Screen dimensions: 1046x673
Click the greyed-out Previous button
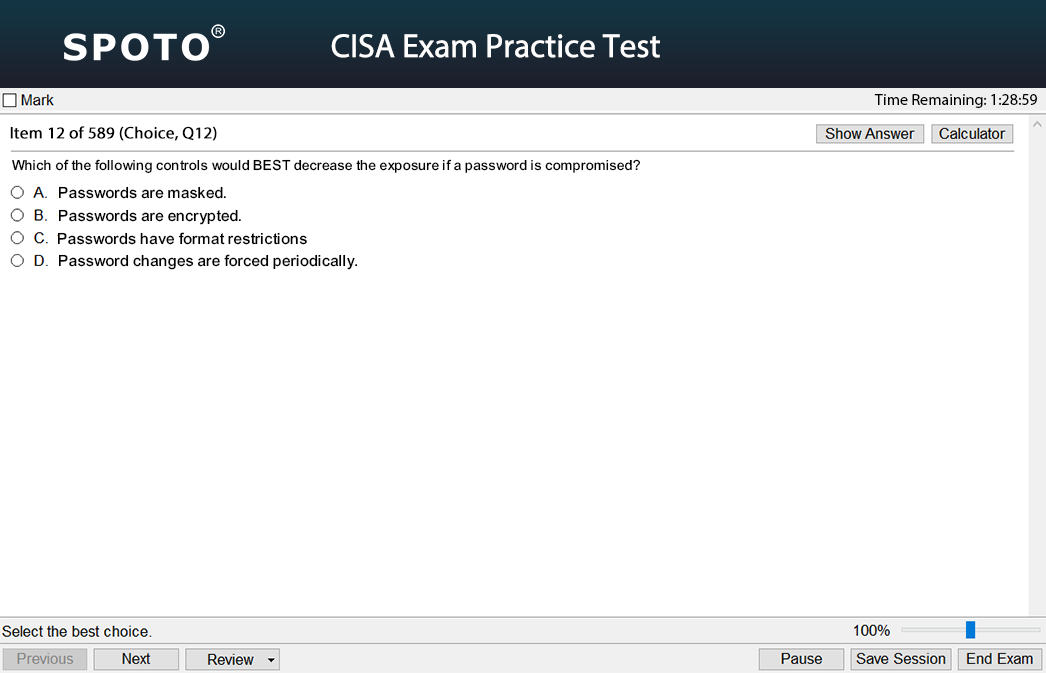[x=45, y=659]
